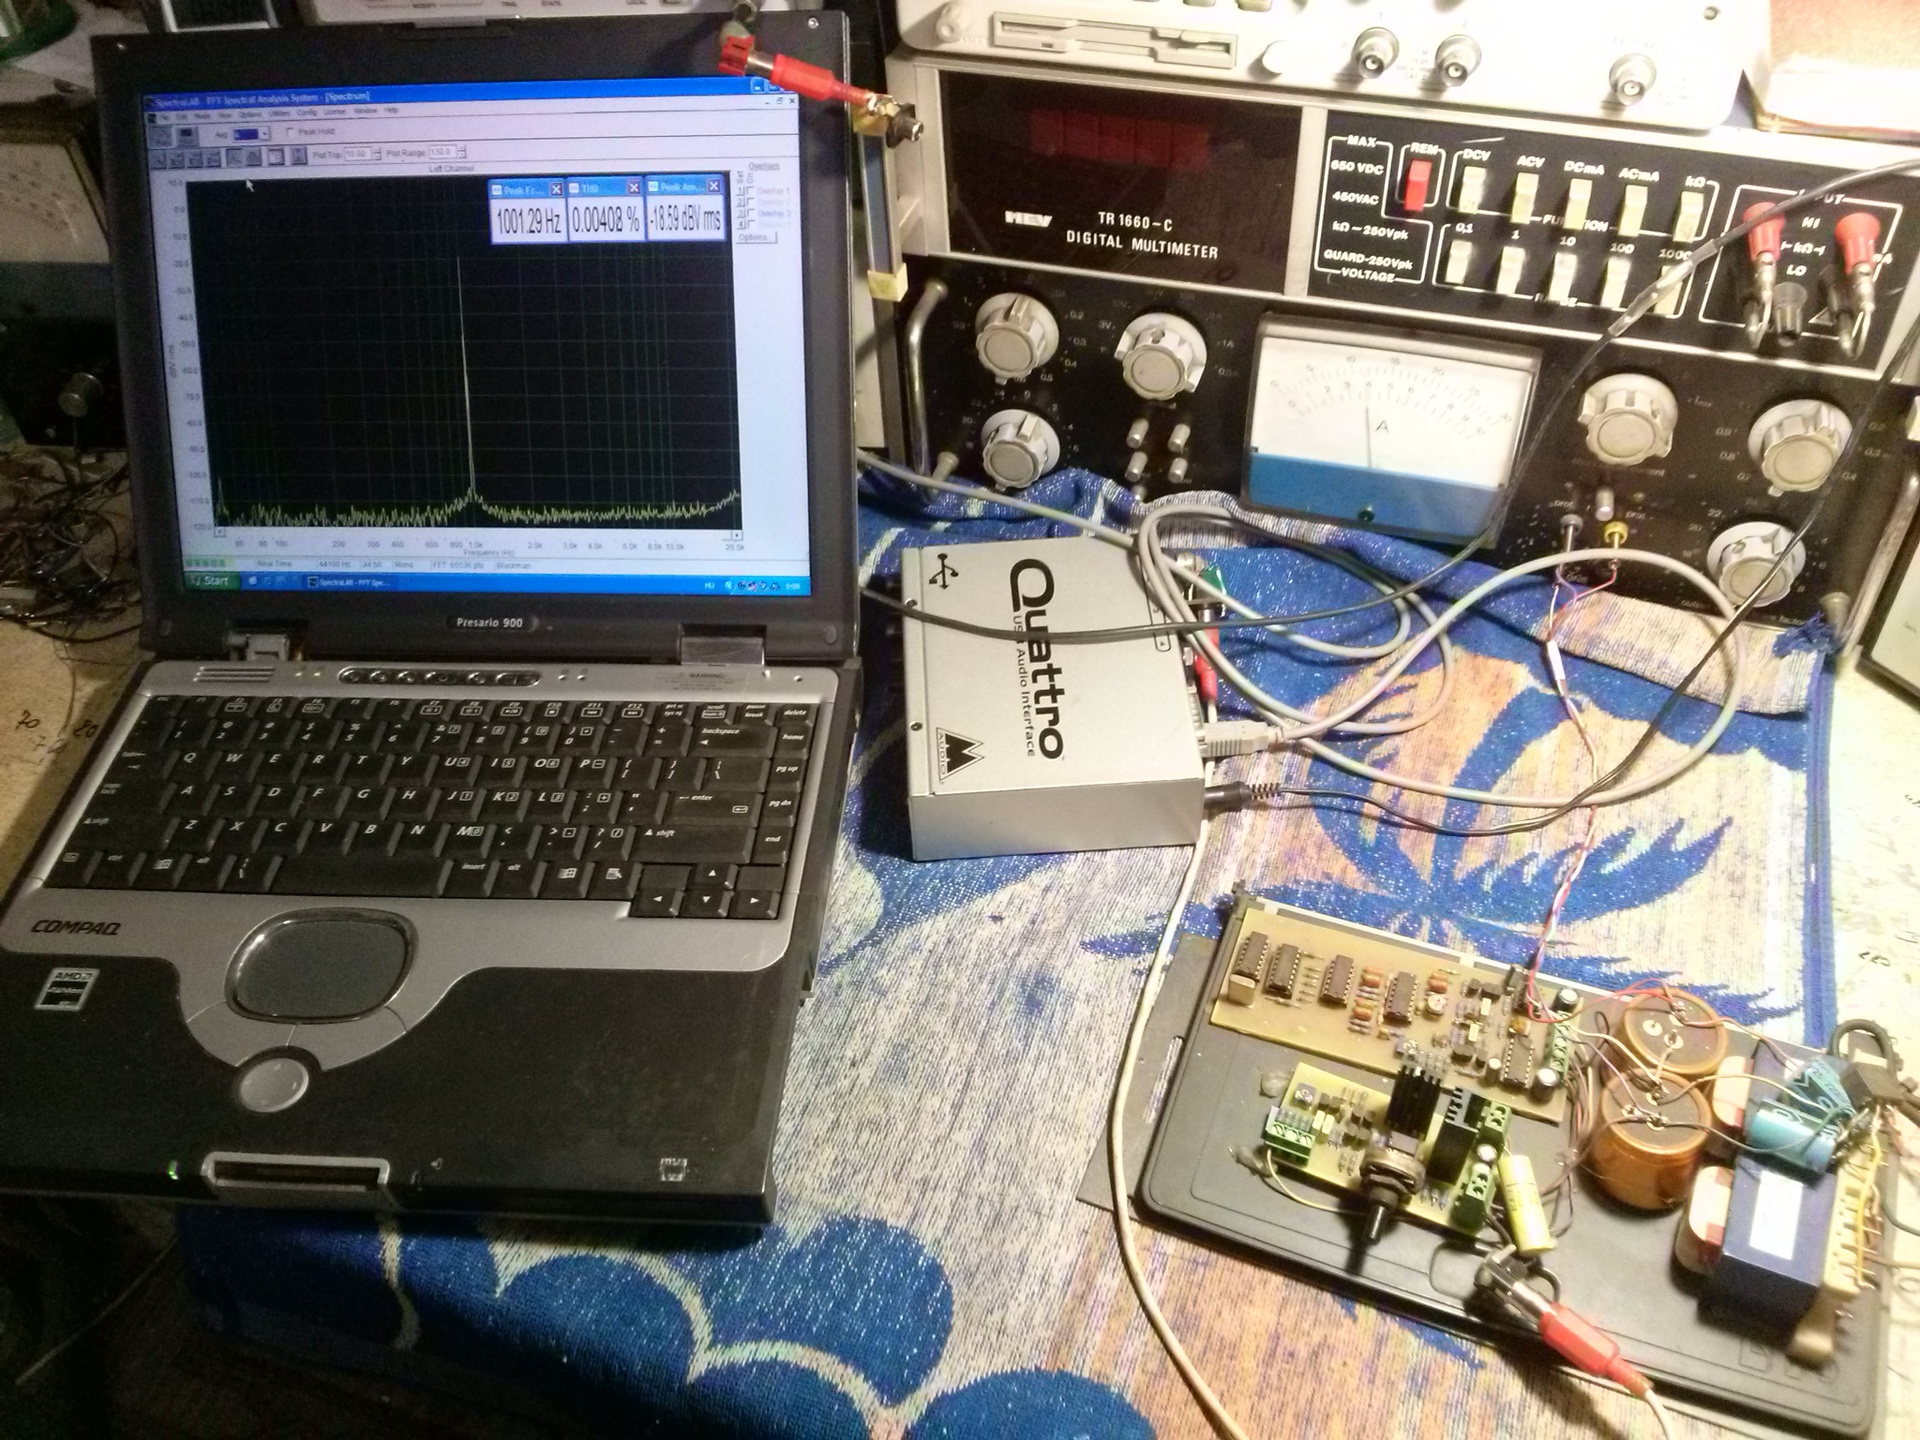Click the Stop icon beside the Run icon

pos(187,134)
